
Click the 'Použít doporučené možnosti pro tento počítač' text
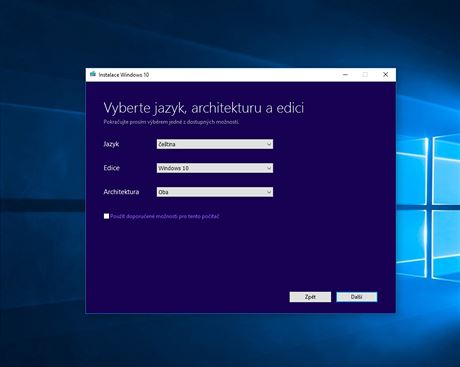click(x=165, y=216)
